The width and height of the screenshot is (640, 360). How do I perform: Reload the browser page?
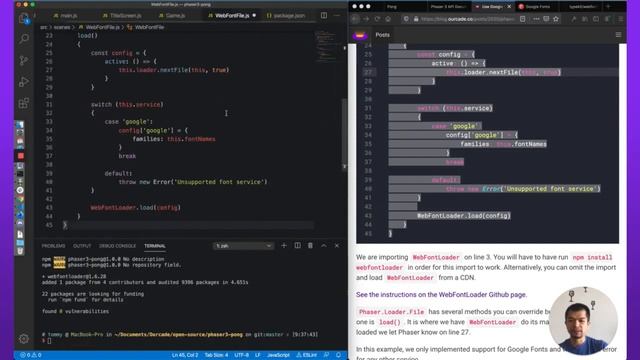pyautogui.click(x=377, y=19)
